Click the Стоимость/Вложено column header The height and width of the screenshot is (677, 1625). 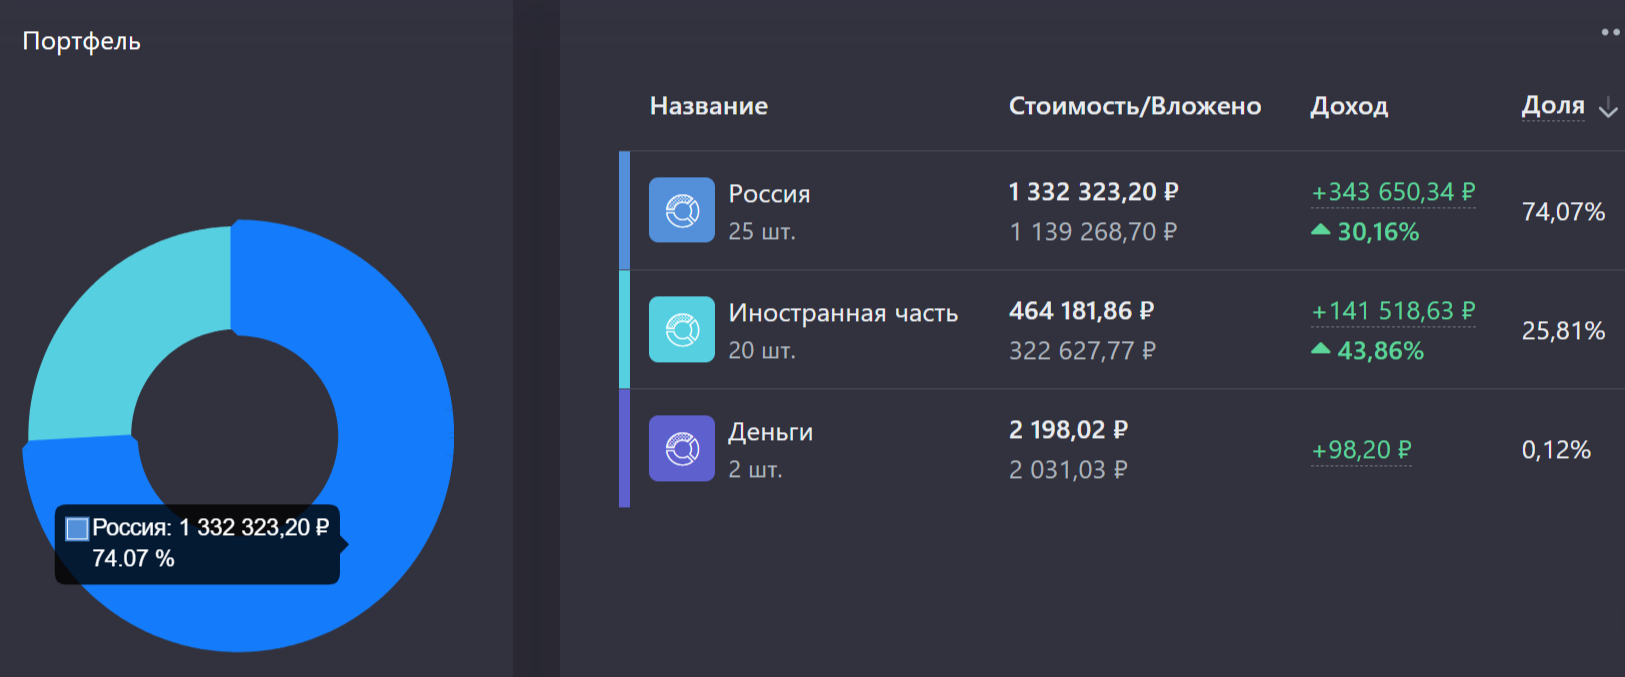1135,106
